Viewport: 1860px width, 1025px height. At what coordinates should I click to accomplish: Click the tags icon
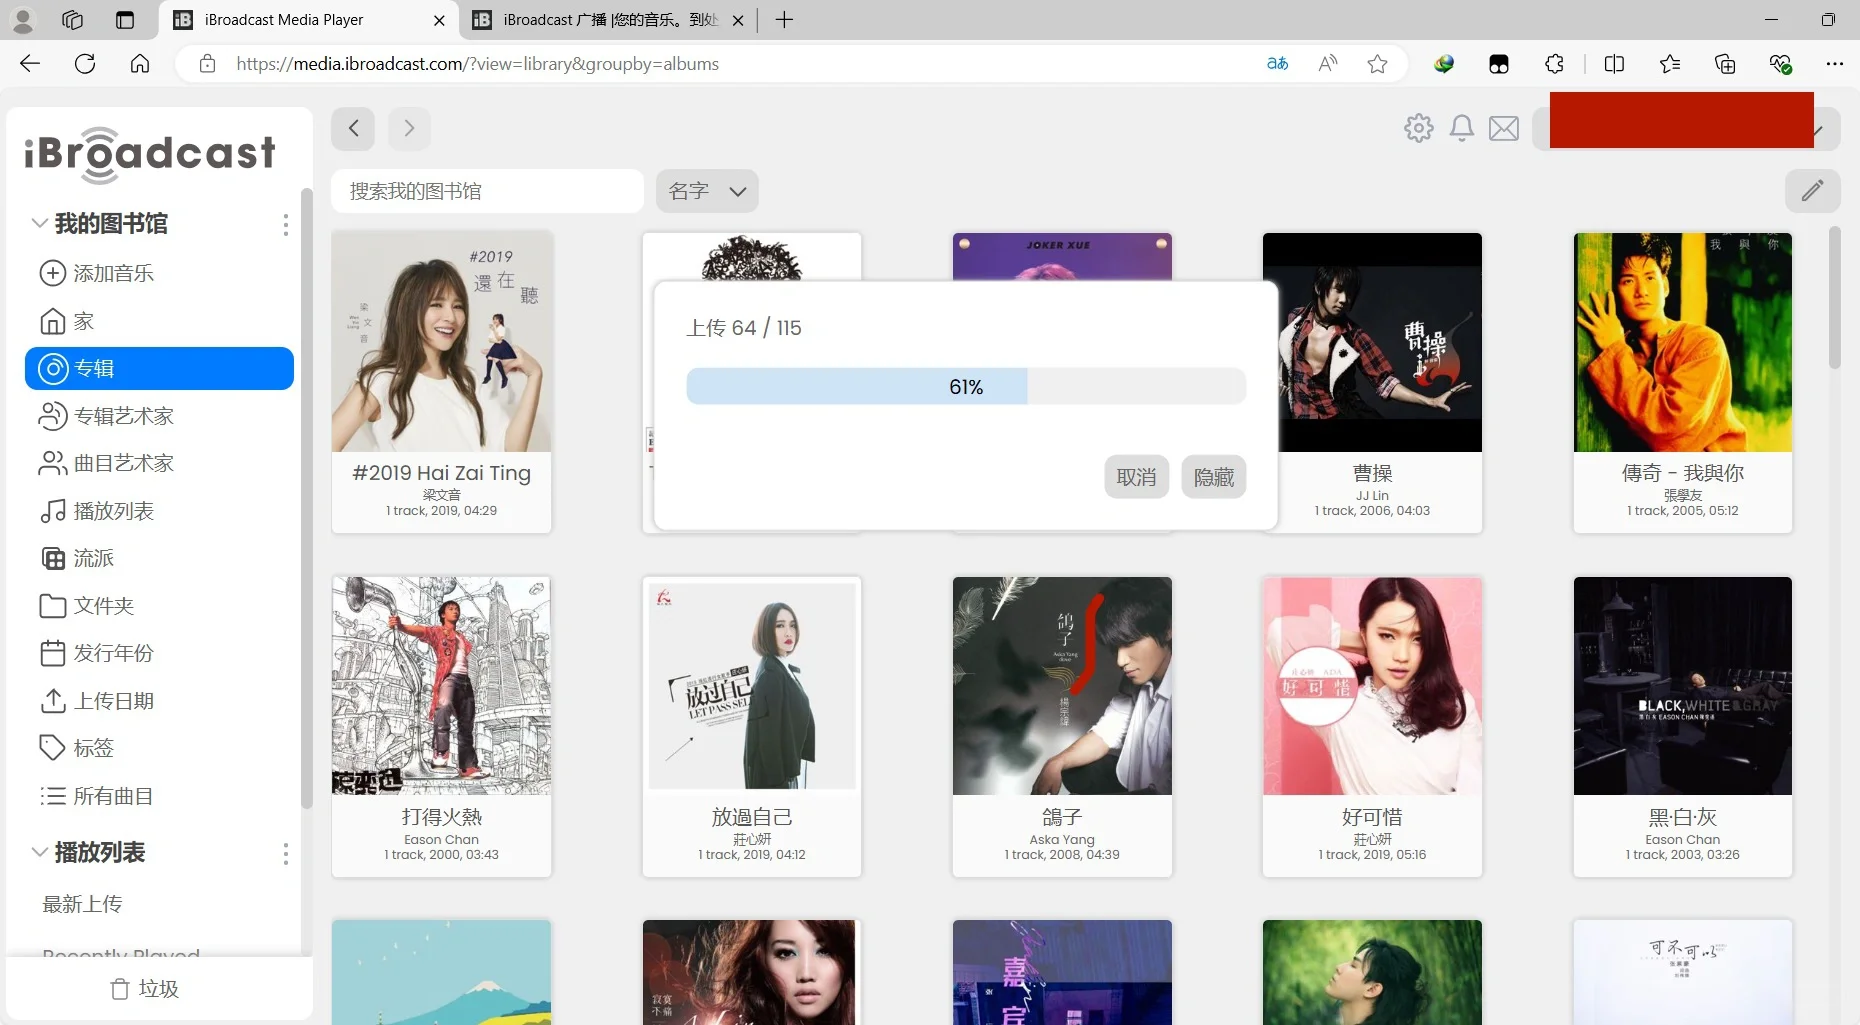52,748
